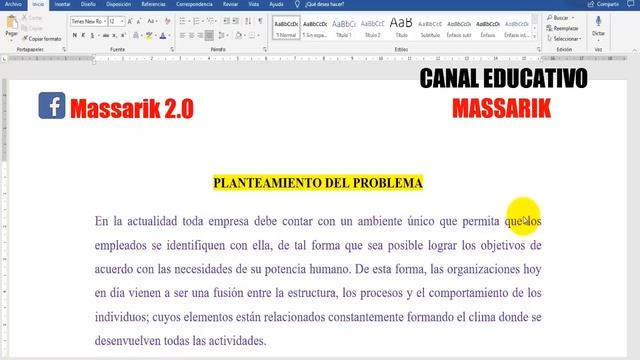The height and width of the screenshot is (360, 640).
Task: Apply Normal style
Action: click(x=286, y=28)
